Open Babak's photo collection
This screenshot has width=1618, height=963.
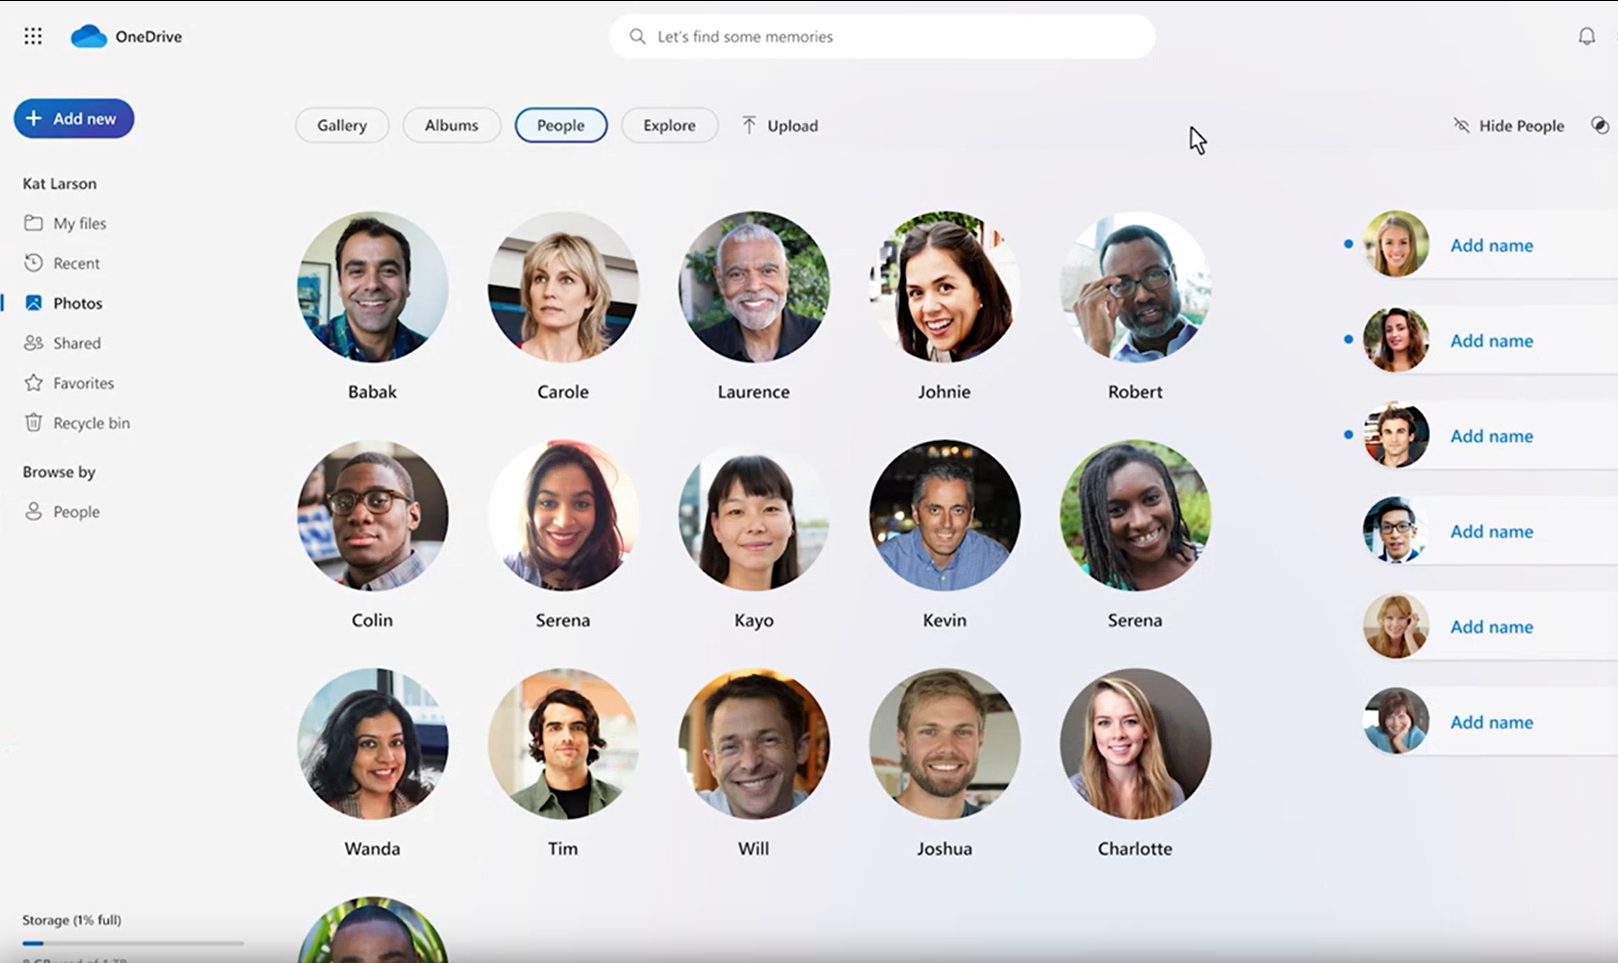[x=372, y=287]
